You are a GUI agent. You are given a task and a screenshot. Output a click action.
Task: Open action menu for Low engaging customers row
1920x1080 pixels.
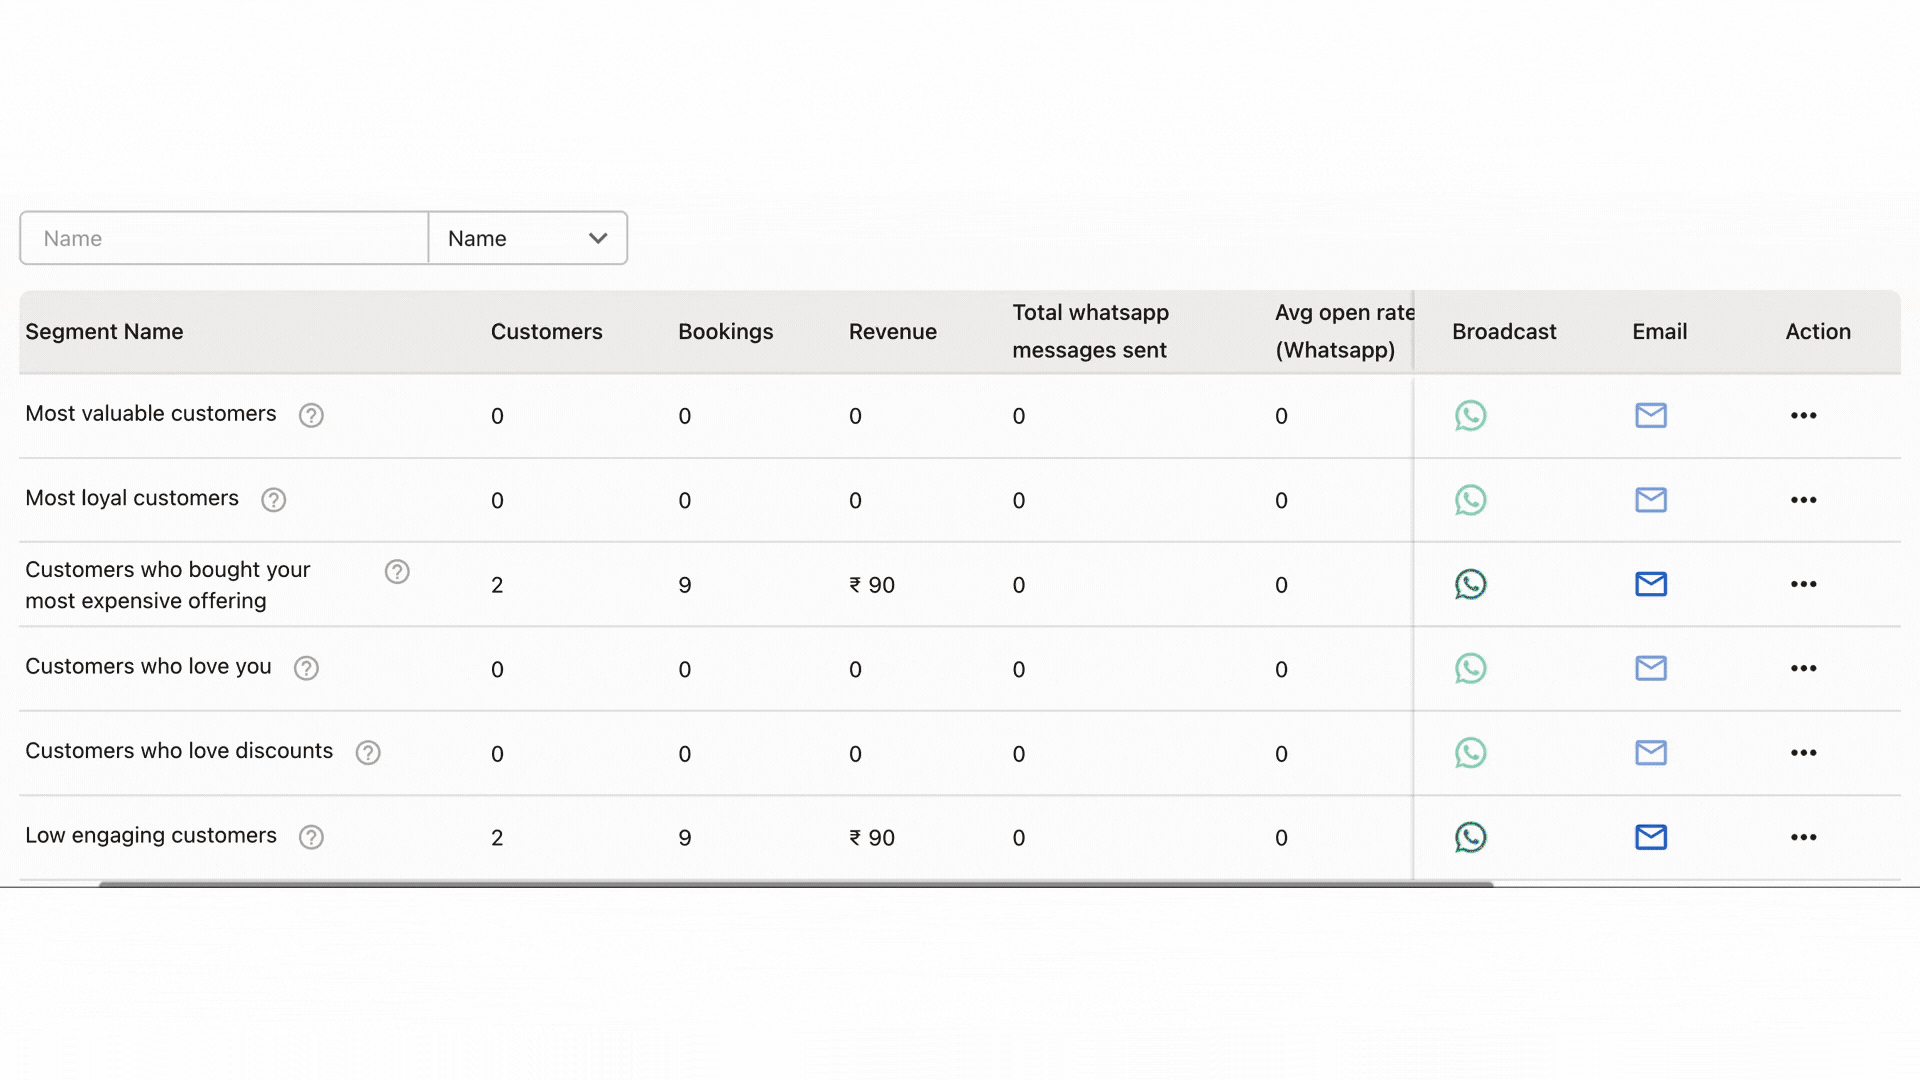(1803, 837)
